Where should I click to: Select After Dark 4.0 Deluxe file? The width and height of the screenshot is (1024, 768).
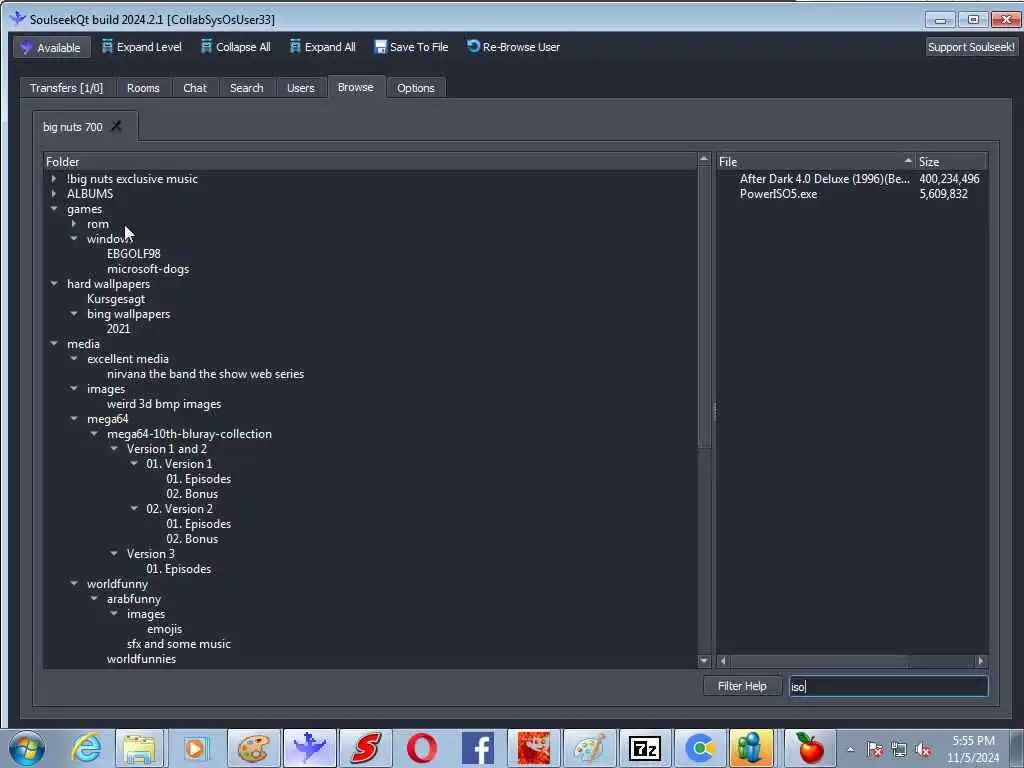coord(824,178)
